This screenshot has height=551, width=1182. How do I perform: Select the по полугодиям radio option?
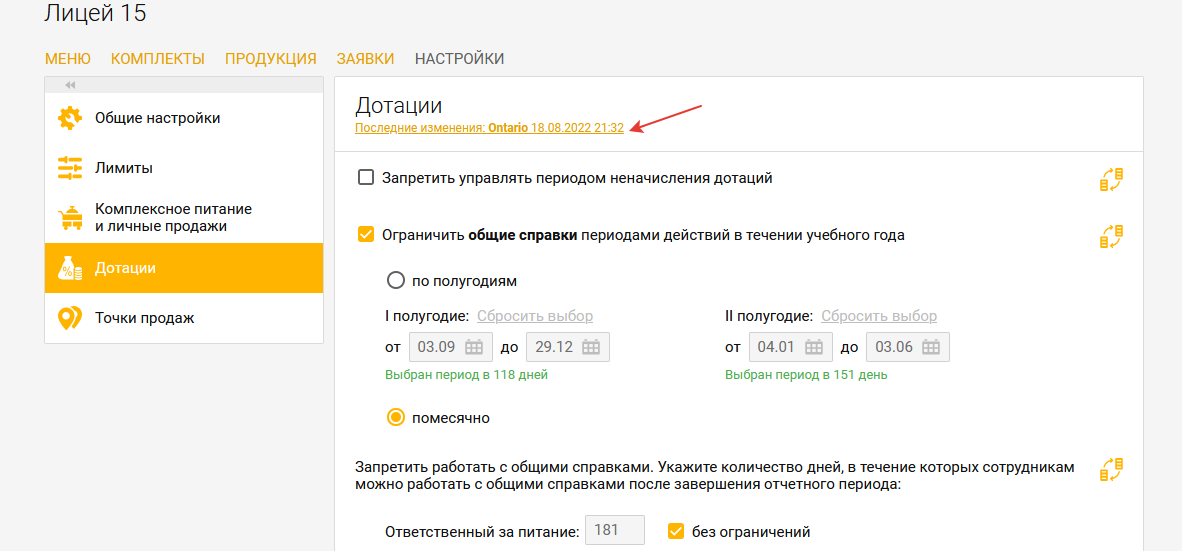396,281
